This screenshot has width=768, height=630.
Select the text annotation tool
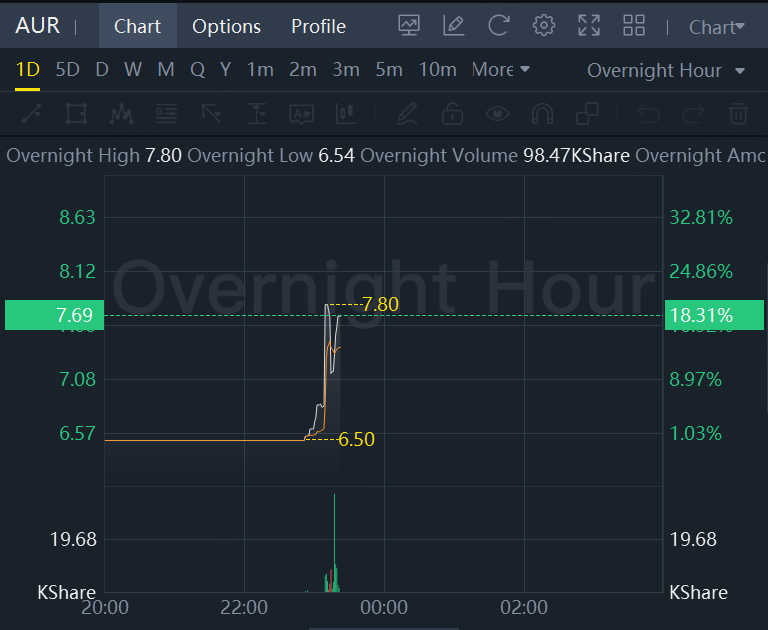point(301,114)
